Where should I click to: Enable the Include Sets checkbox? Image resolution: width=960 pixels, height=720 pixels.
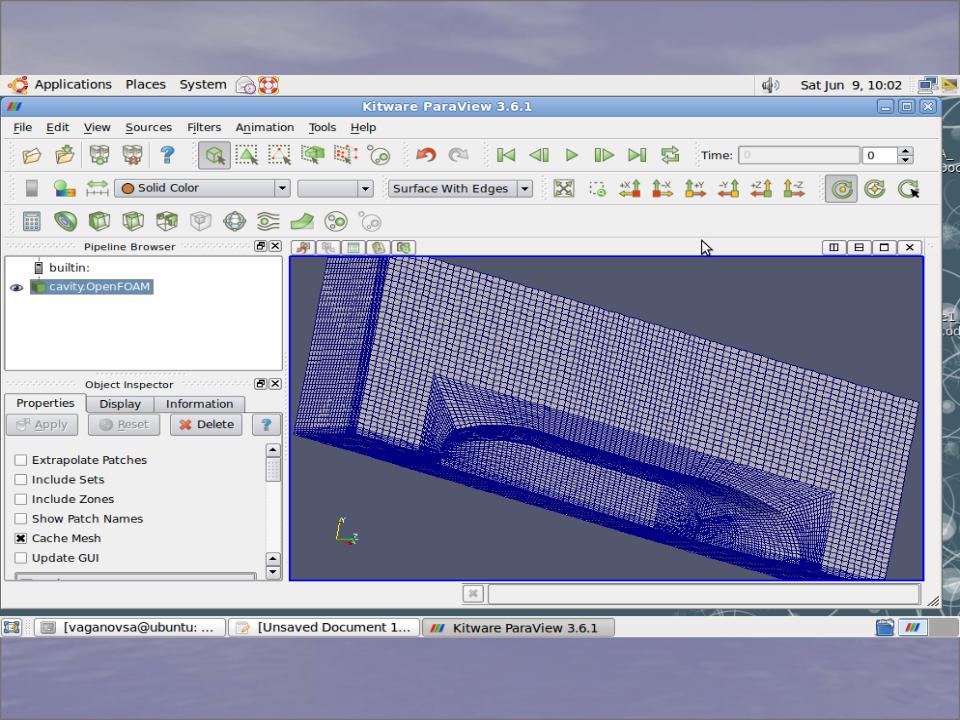21,479
